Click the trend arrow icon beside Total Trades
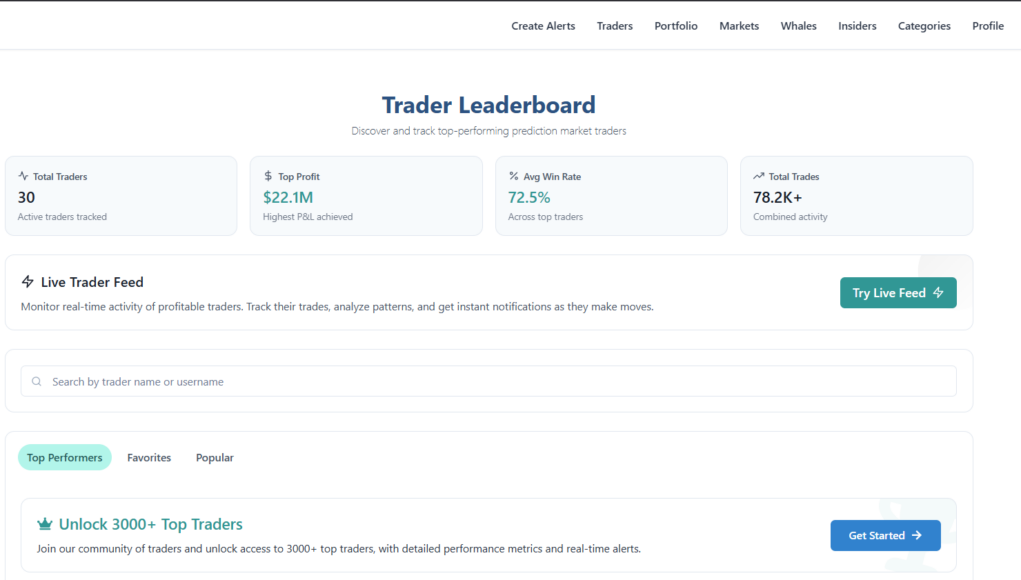 coord(759,176)
